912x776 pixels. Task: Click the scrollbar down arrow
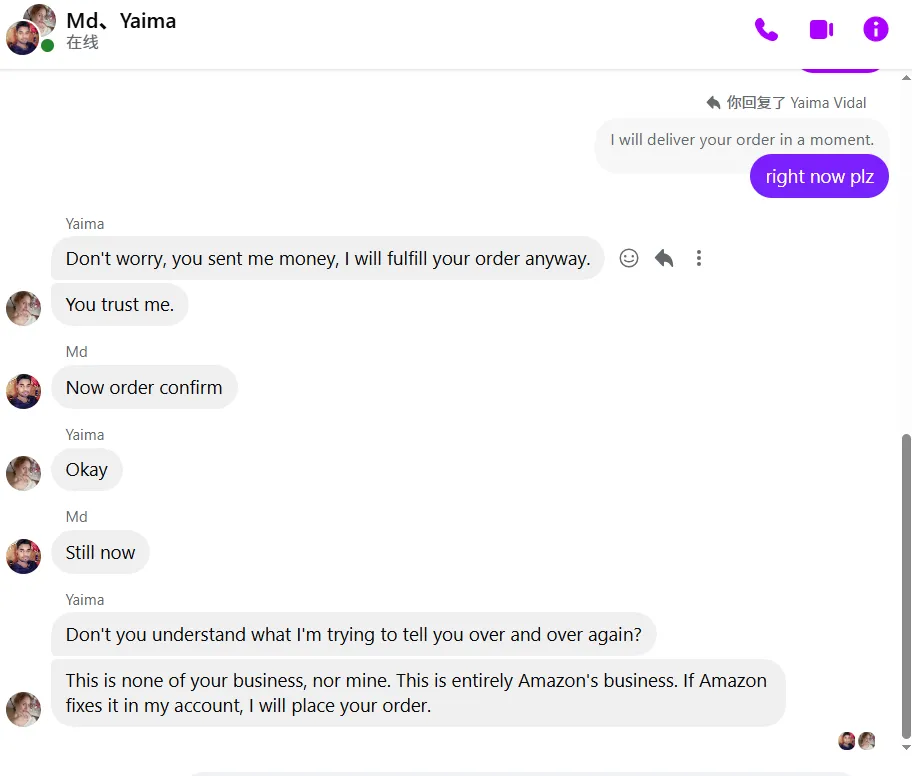906,747
